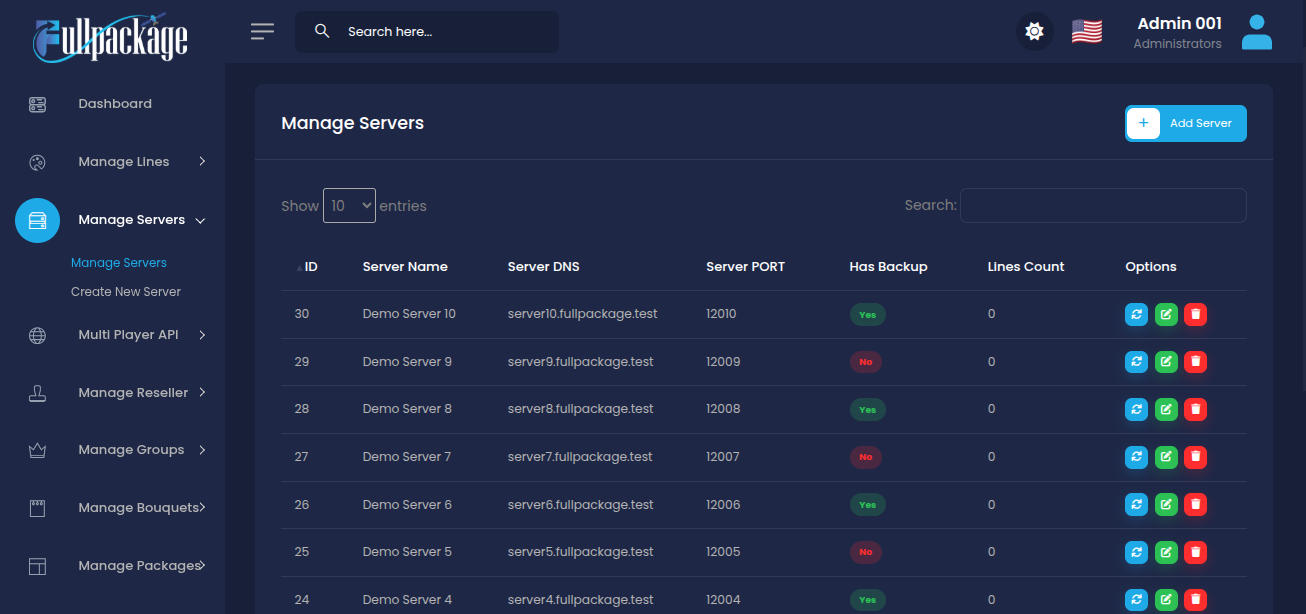Refresh Demo Server 7 using its blue icon

click(x=1136, y=457)
